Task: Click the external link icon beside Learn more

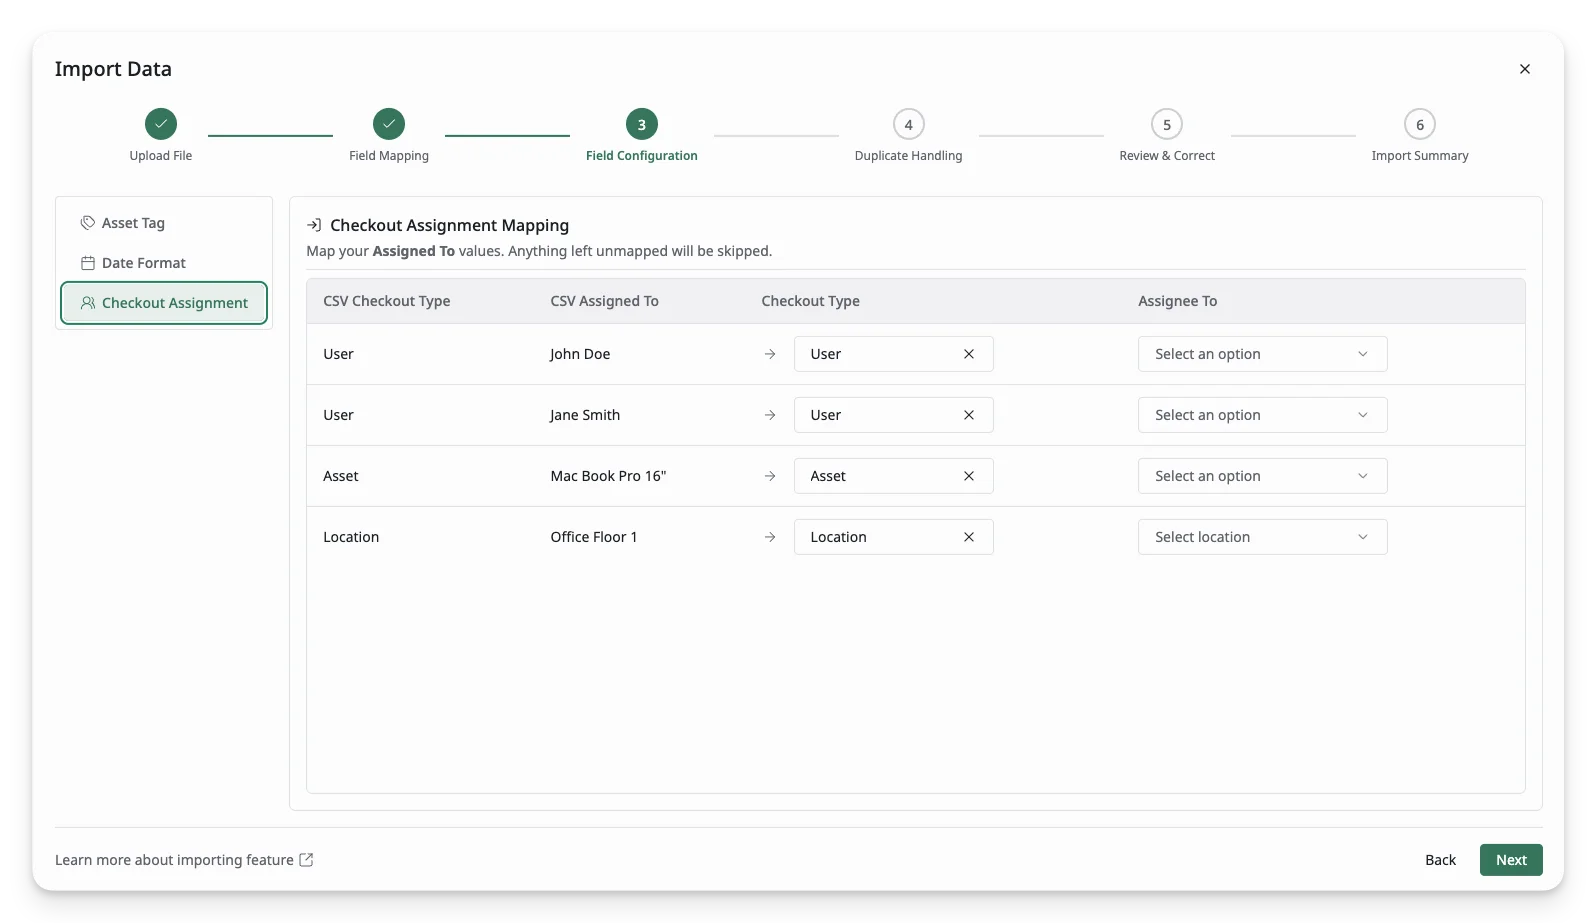Action: tap(306, 860)
